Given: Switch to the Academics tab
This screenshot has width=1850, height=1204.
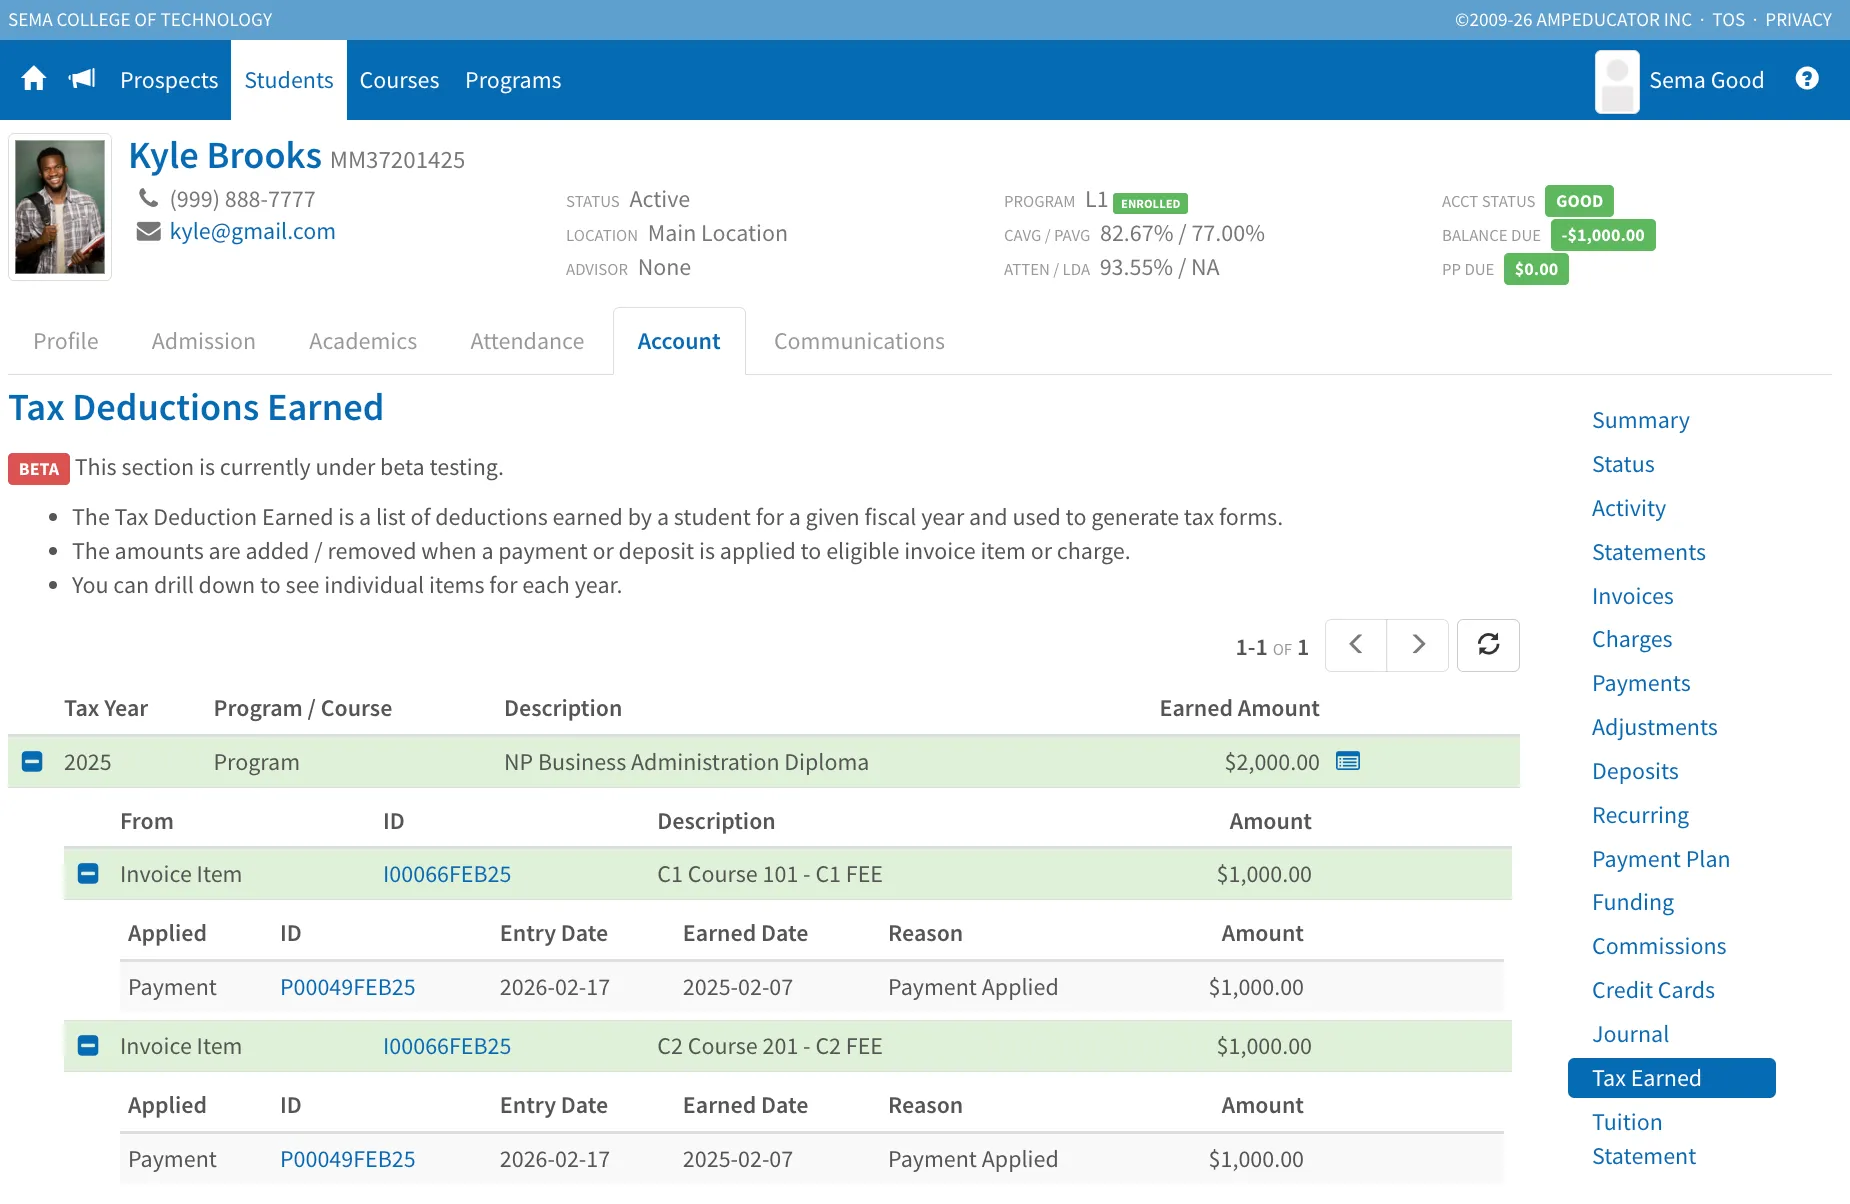Looking at the screenshot, I should [363, 341].
